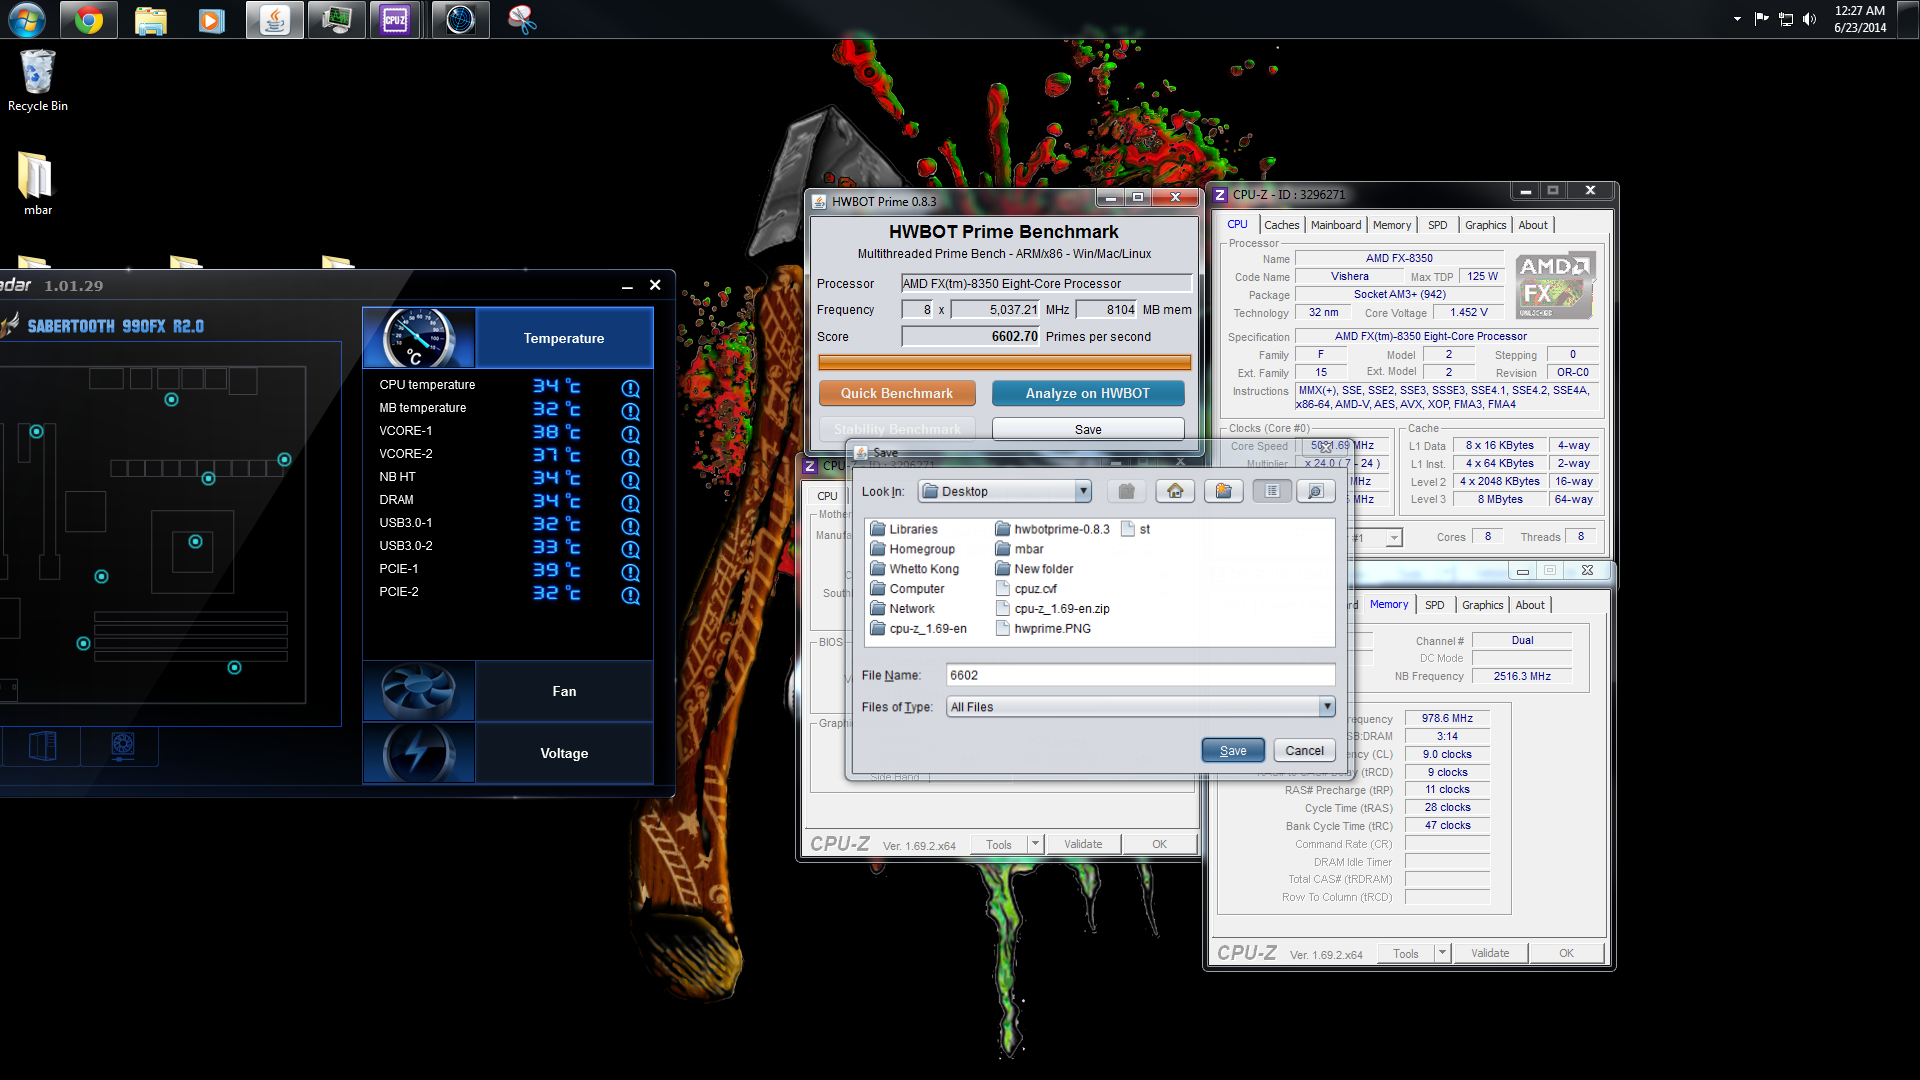
Task: Click the Save button in HWBOT Prime
Action: pos(1087,429)
